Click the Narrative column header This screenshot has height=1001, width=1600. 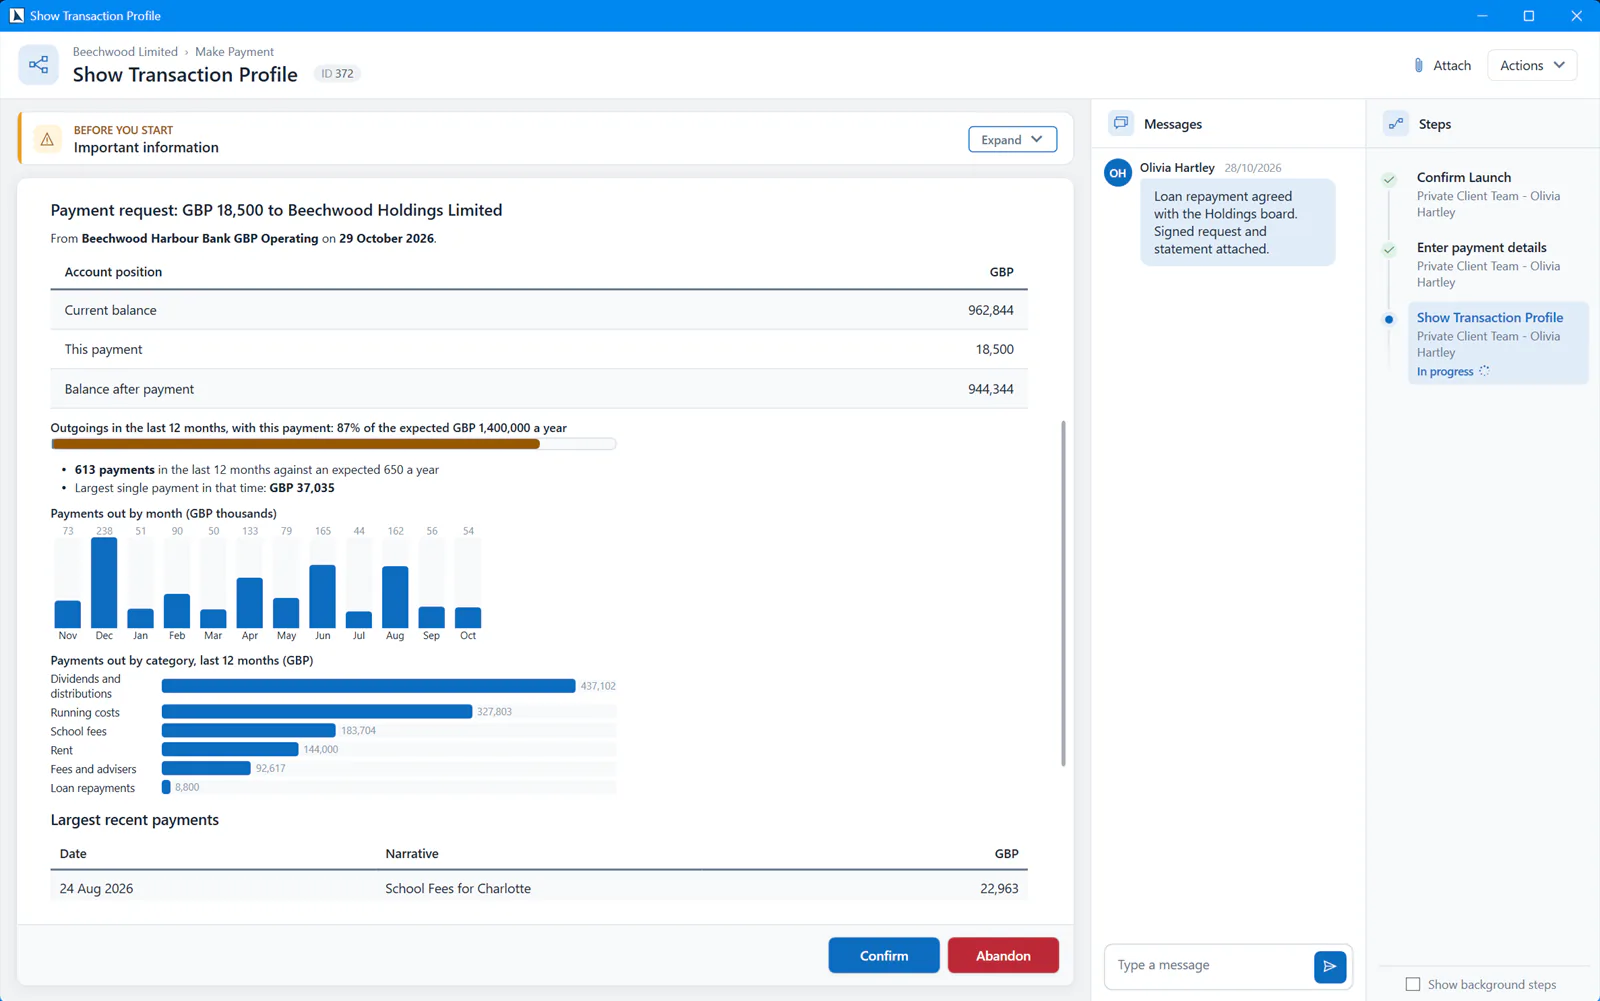[412, 853]
